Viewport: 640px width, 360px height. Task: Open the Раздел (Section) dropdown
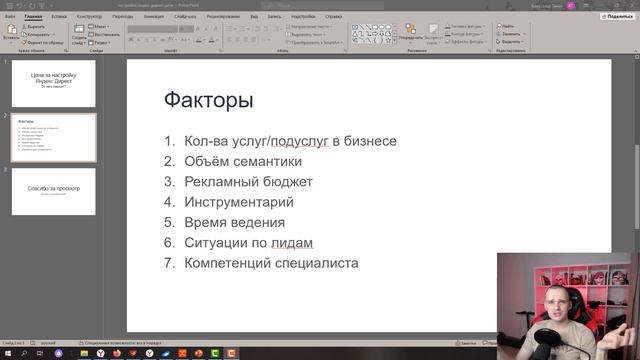pyautogui.click(x=99, y=42)
